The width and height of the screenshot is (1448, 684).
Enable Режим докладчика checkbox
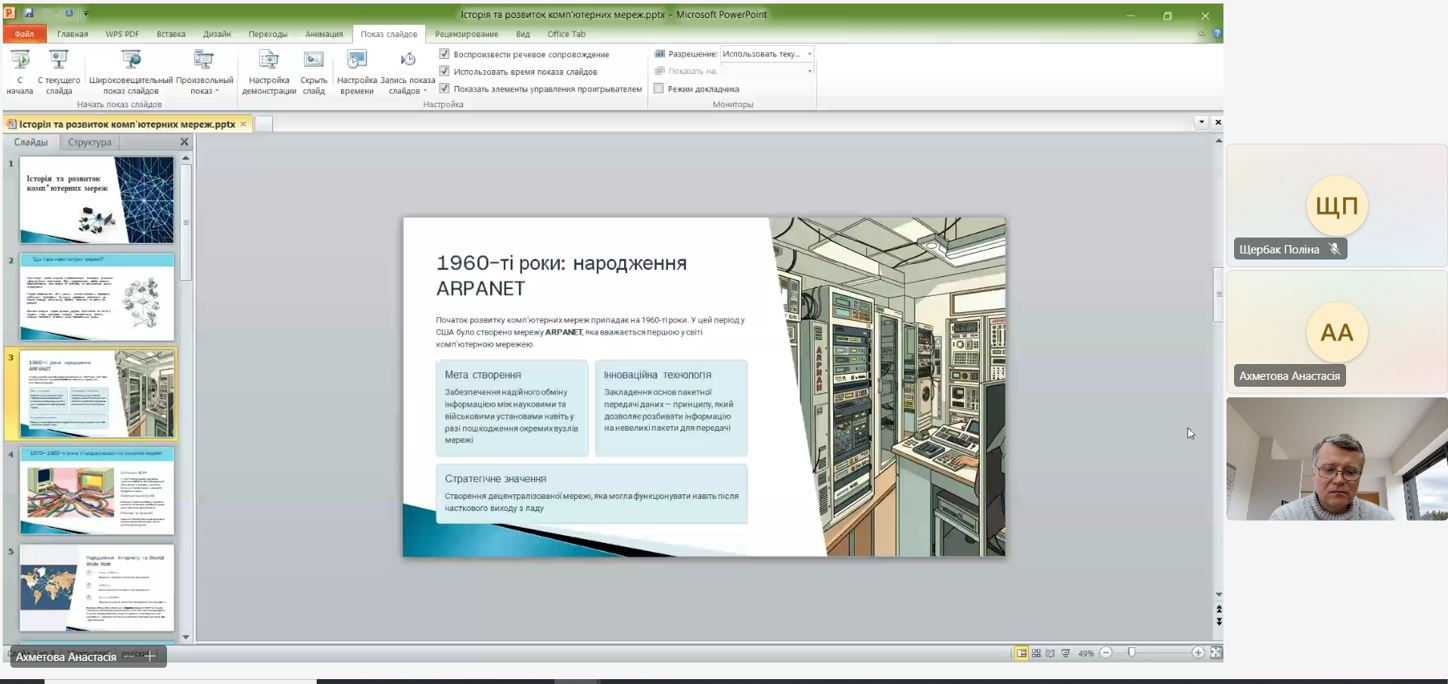pos(659,89)
